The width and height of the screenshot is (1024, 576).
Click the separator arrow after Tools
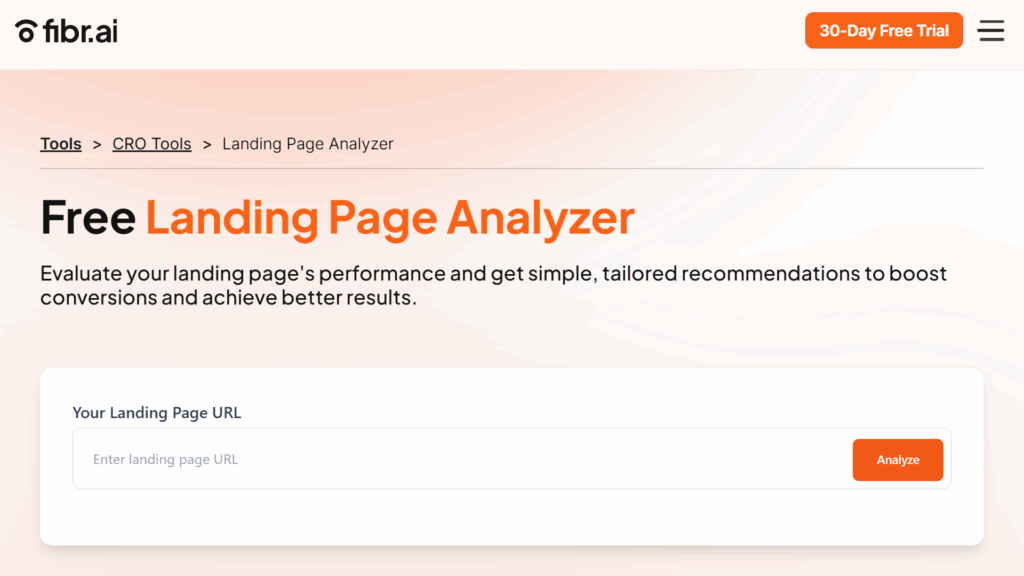tap(97, 144)
